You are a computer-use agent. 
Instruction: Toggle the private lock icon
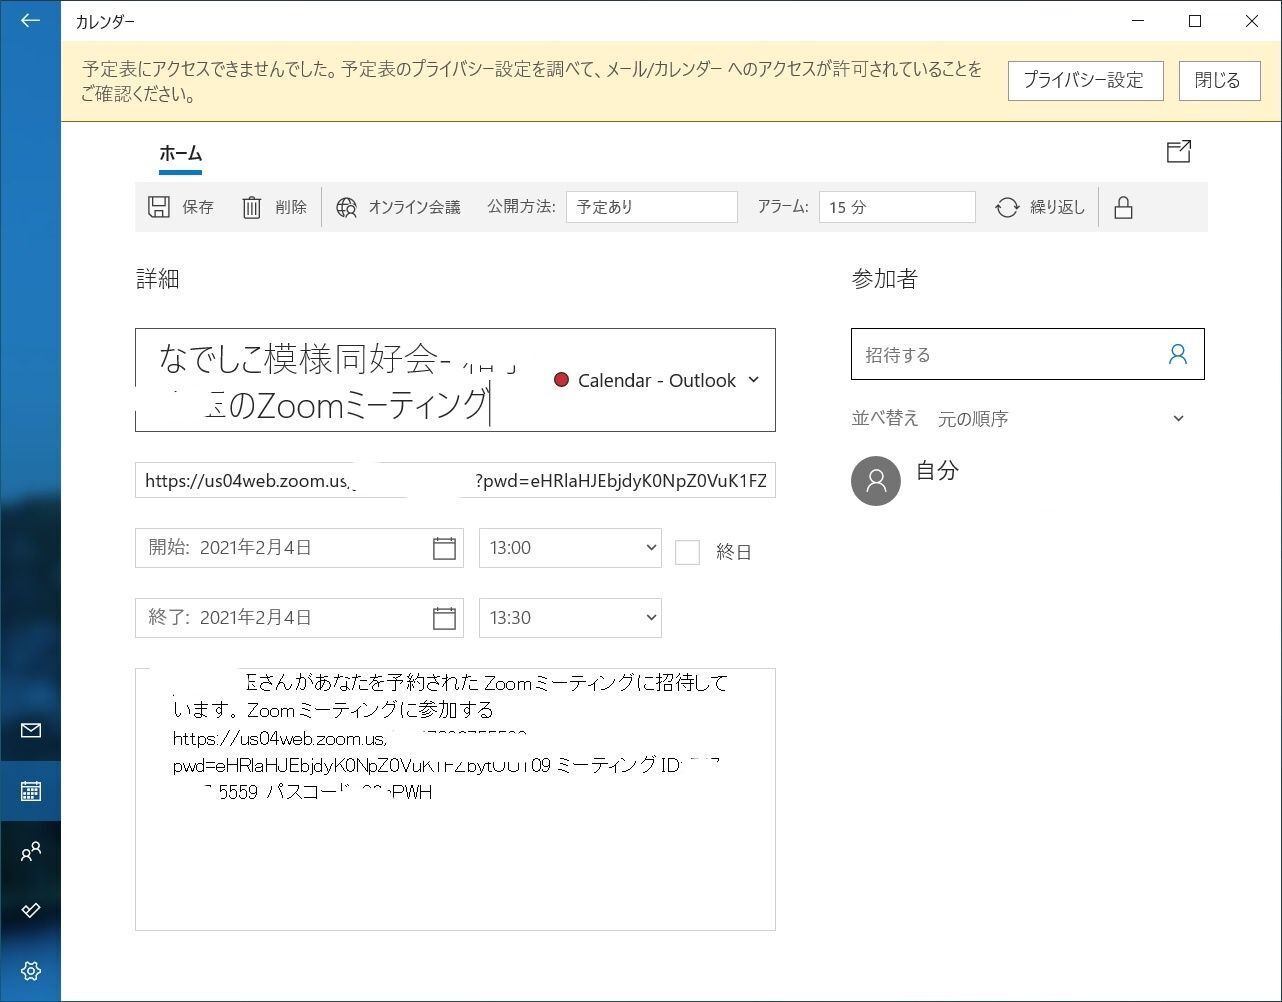(x=1123, y=207)
